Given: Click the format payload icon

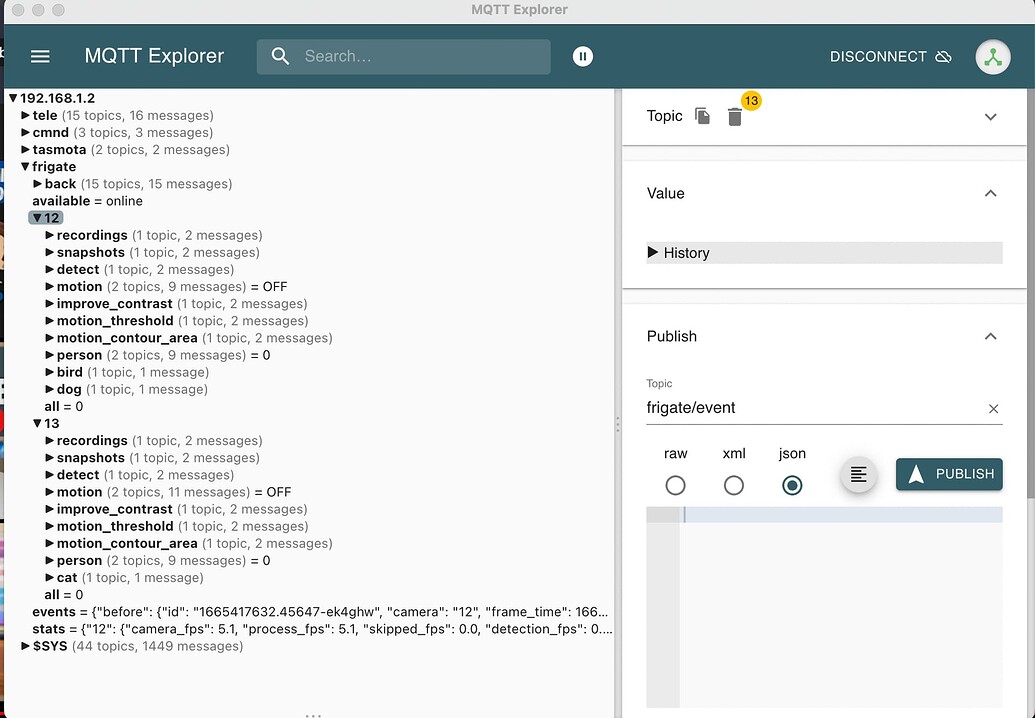Looking at the screenshot, I should [858, 474].
